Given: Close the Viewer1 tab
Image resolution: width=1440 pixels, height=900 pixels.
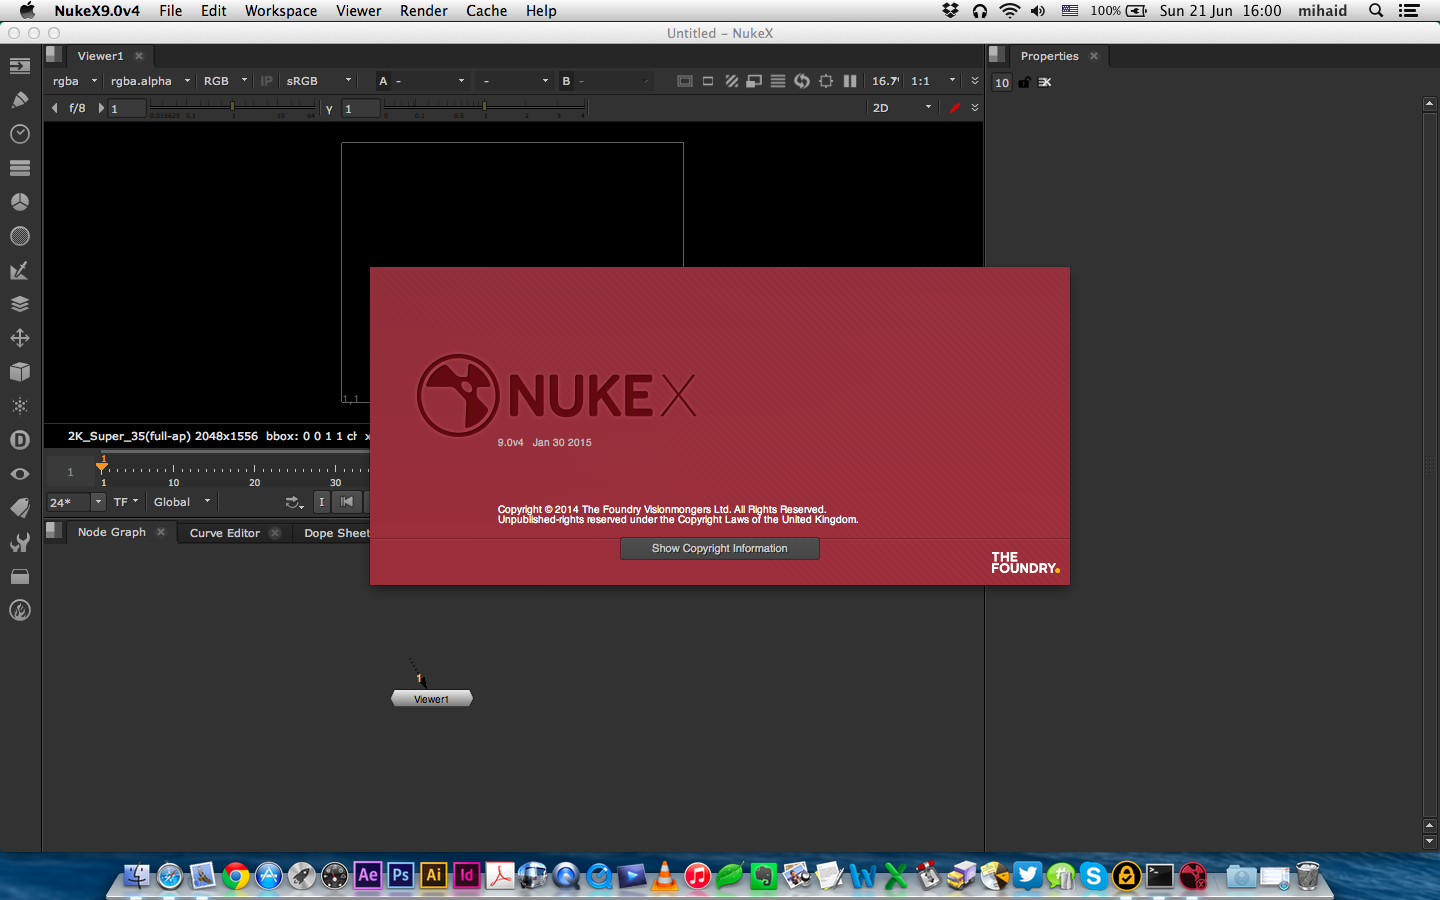Looking at the screenshot, I should click(139, 56).
